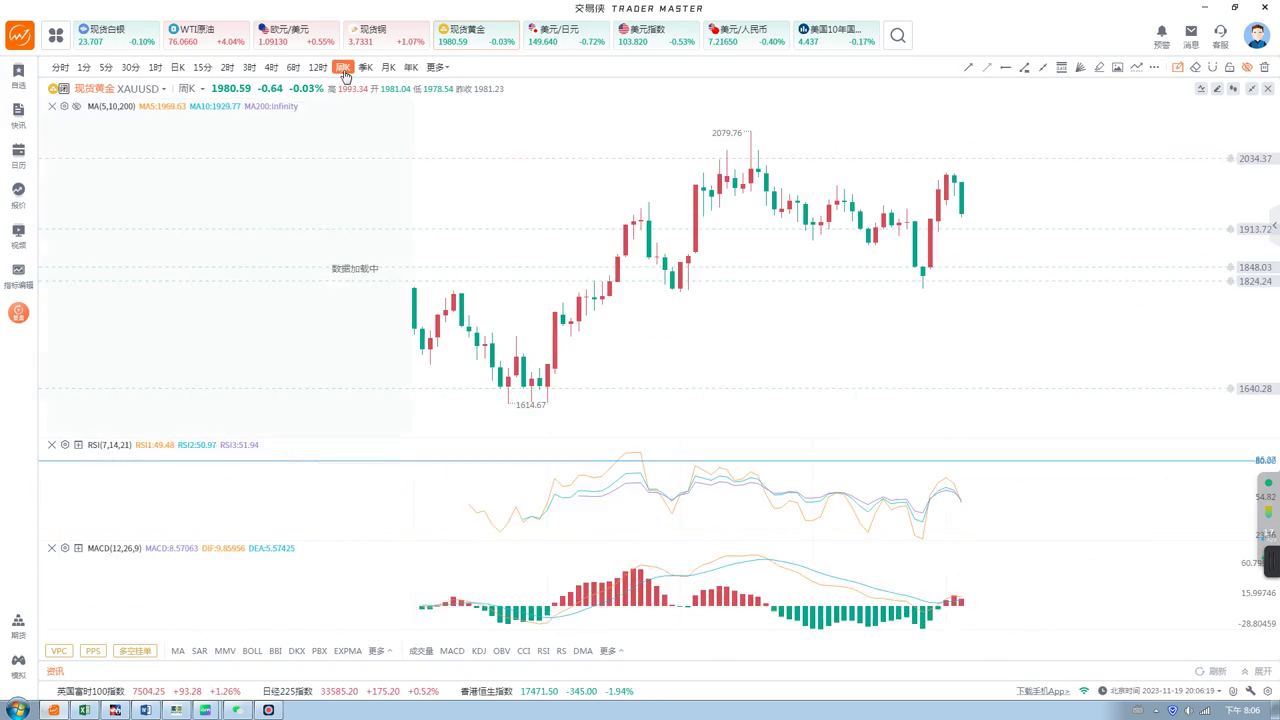Open the 自选 watchlist sidebar icon

coord(18,76)
